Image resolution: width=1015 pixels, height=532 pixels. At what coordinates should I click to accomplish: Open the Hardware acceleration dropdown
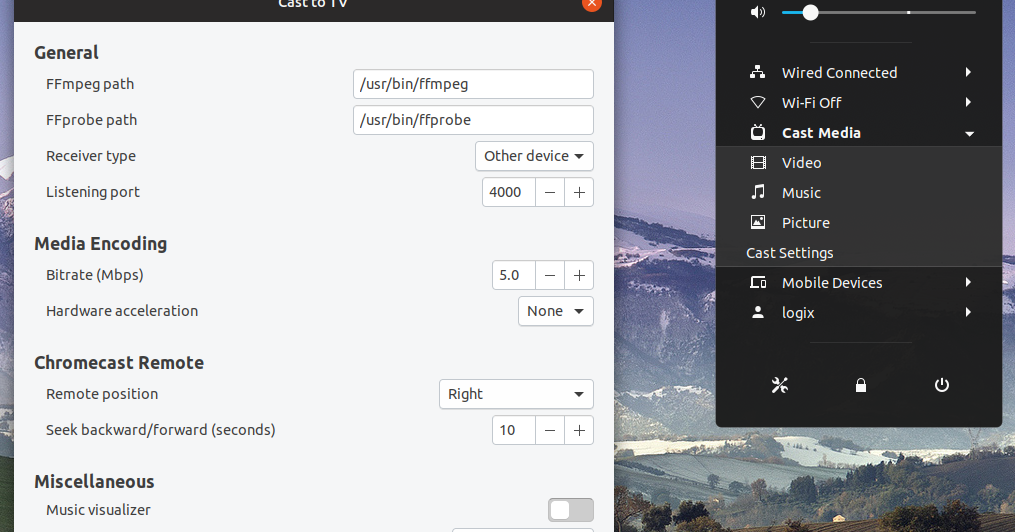coord(555,311)
